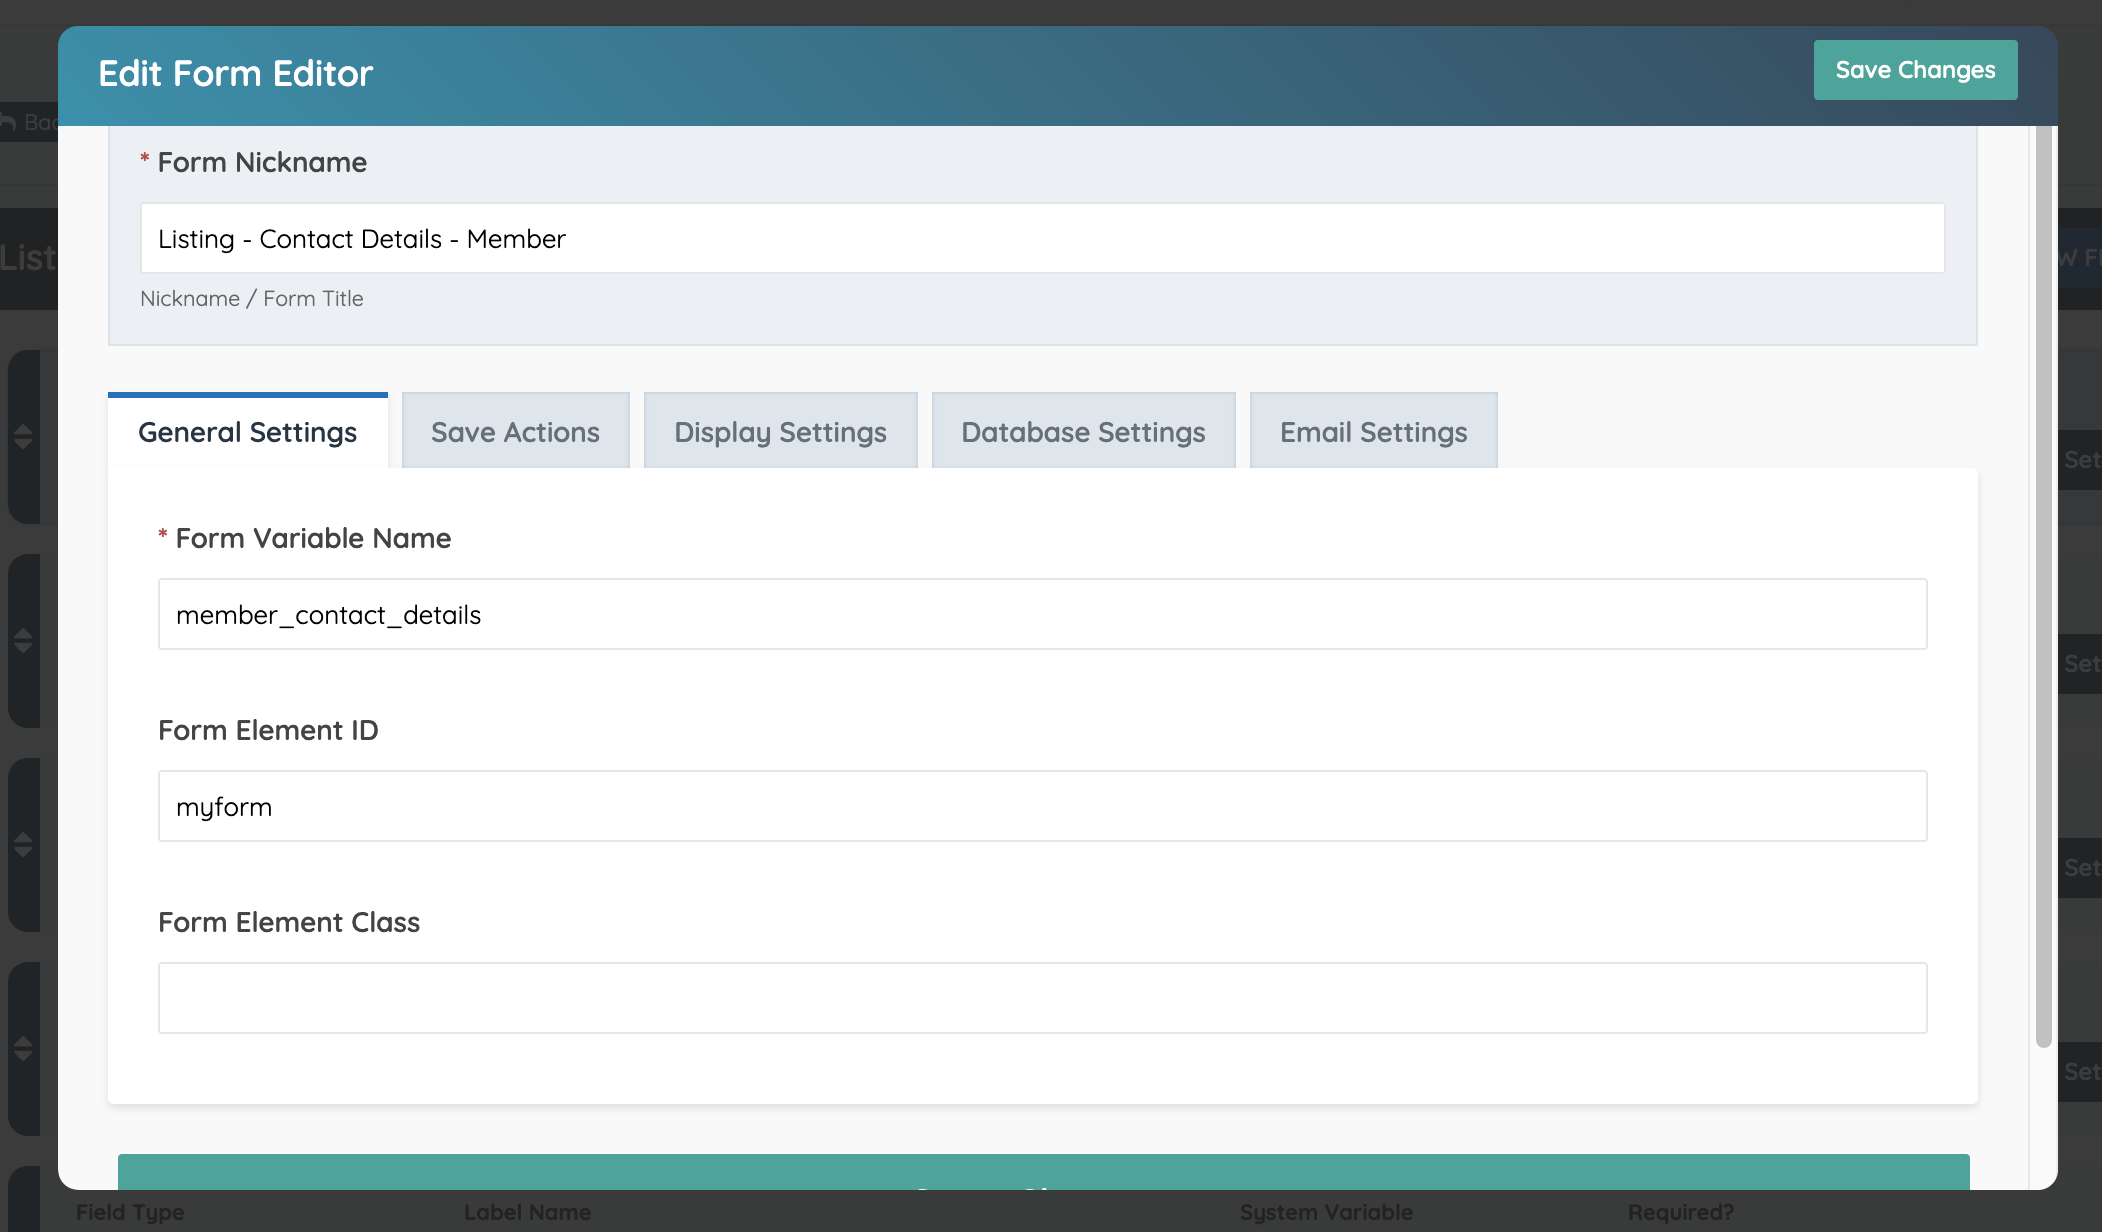The height and width of the screenshot is (1232, 2102).
Task: Go to the Database Settings tab
Action: [x=1083, y=432]
